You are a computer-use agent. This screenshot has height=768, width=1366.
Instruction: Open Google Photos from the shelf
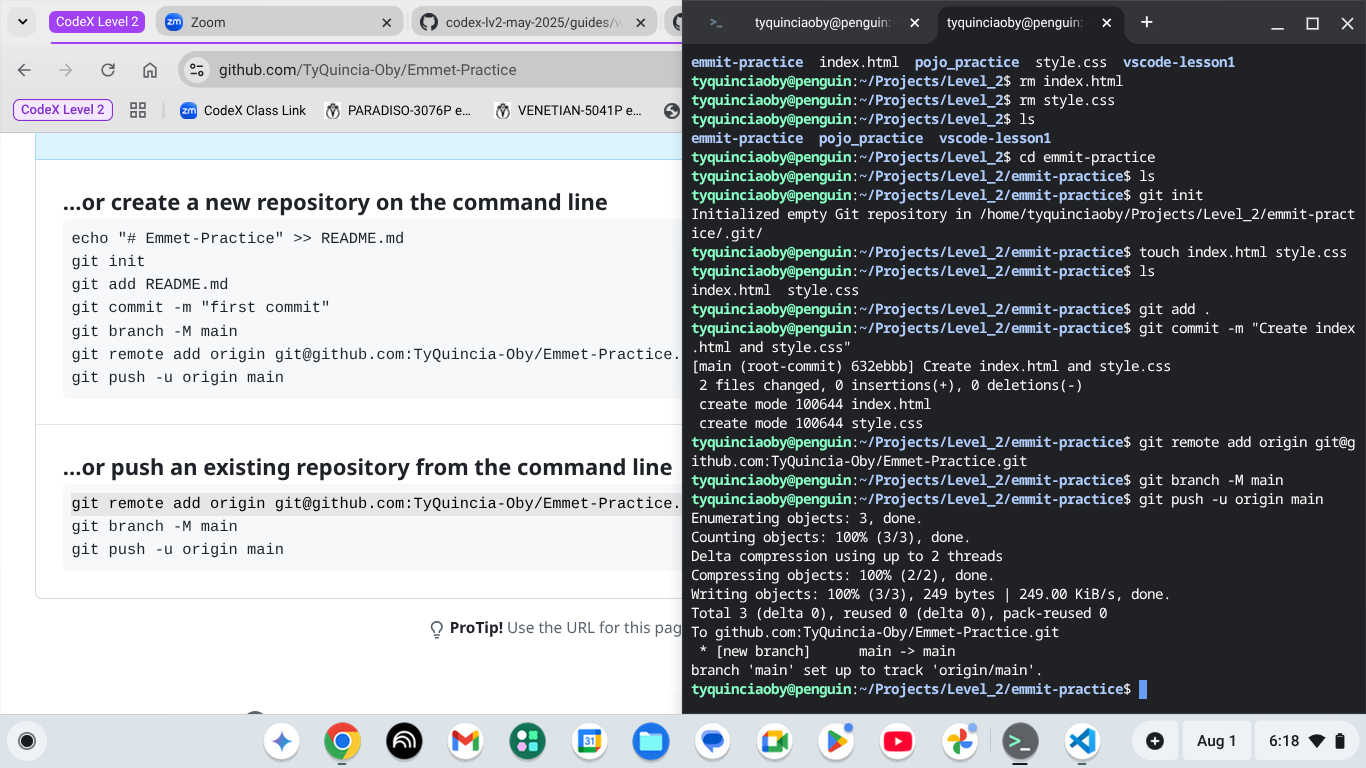click(960, 741)
